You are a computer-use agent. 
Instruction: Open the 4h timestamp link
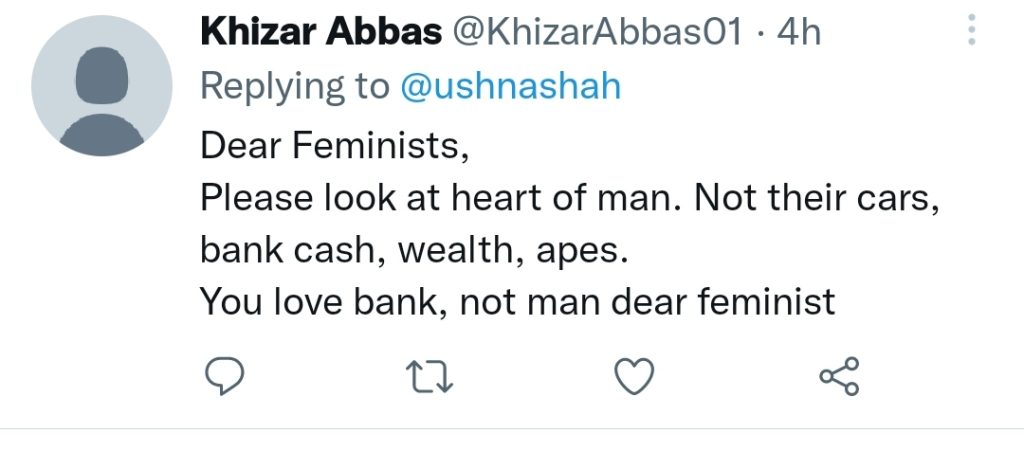[798, 31]
